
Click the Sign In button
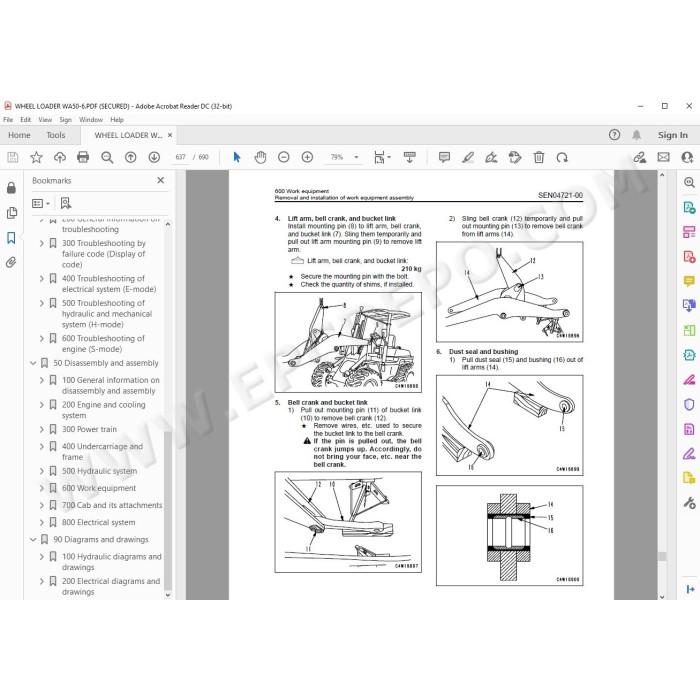tap(672, 135)
